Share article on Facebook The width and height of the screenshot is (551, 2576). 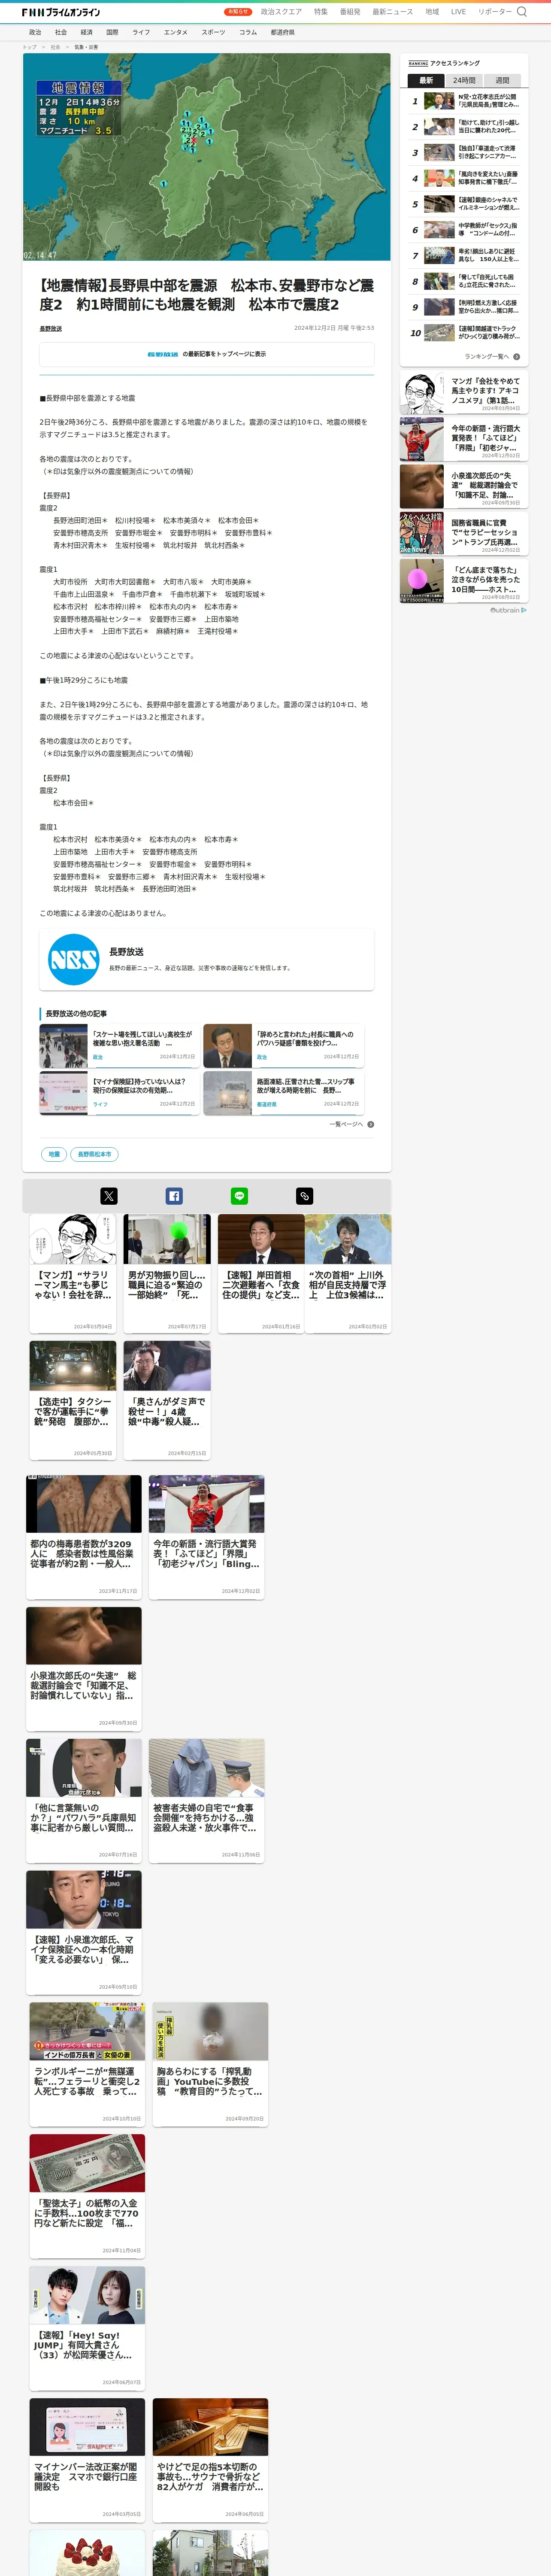coord(174,1196)
